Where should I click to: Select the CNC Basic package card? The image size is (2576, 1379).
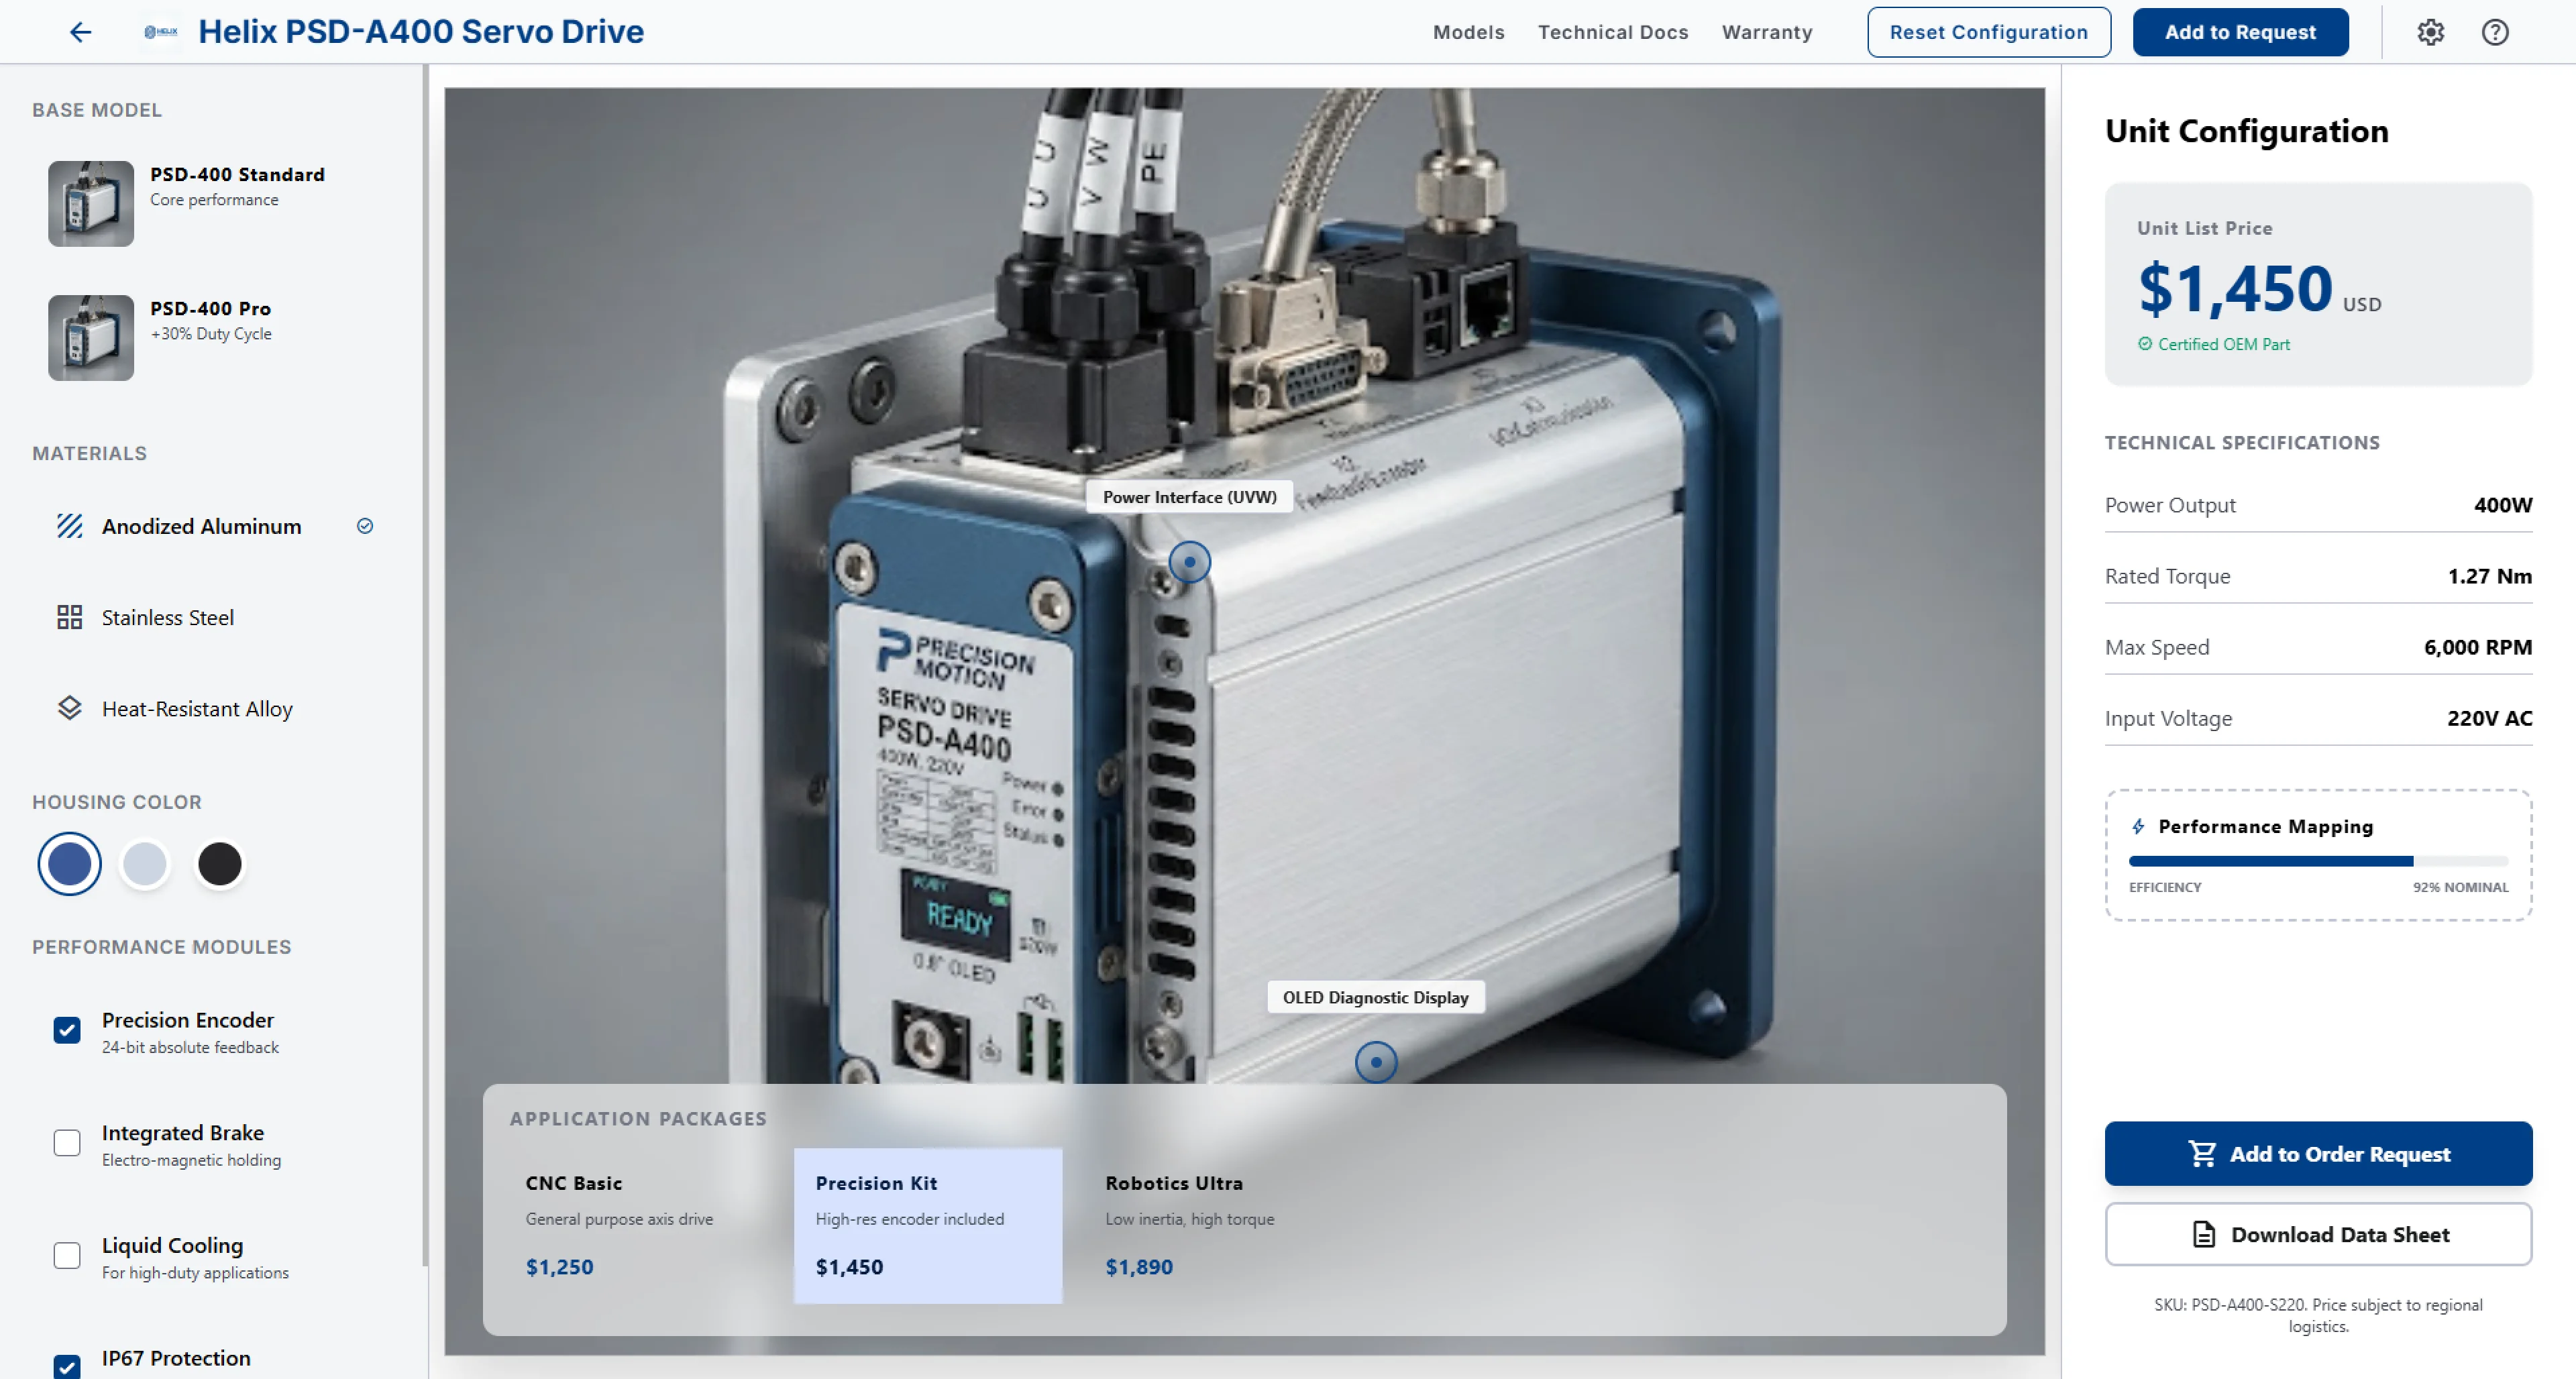(638, 1225)
